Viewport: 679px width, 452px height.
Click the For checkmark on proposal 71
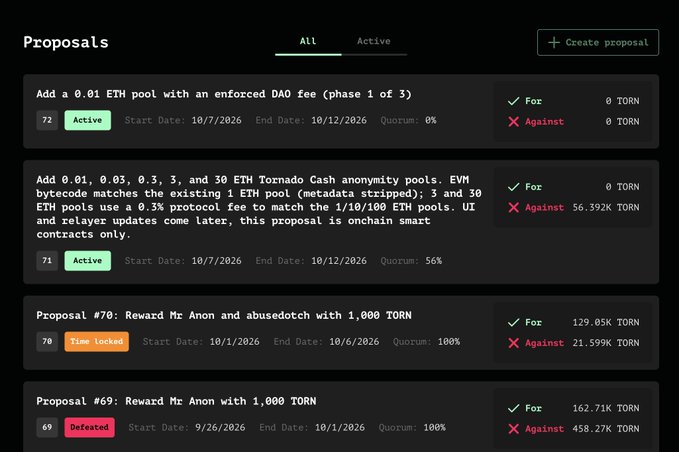(514, 187)
